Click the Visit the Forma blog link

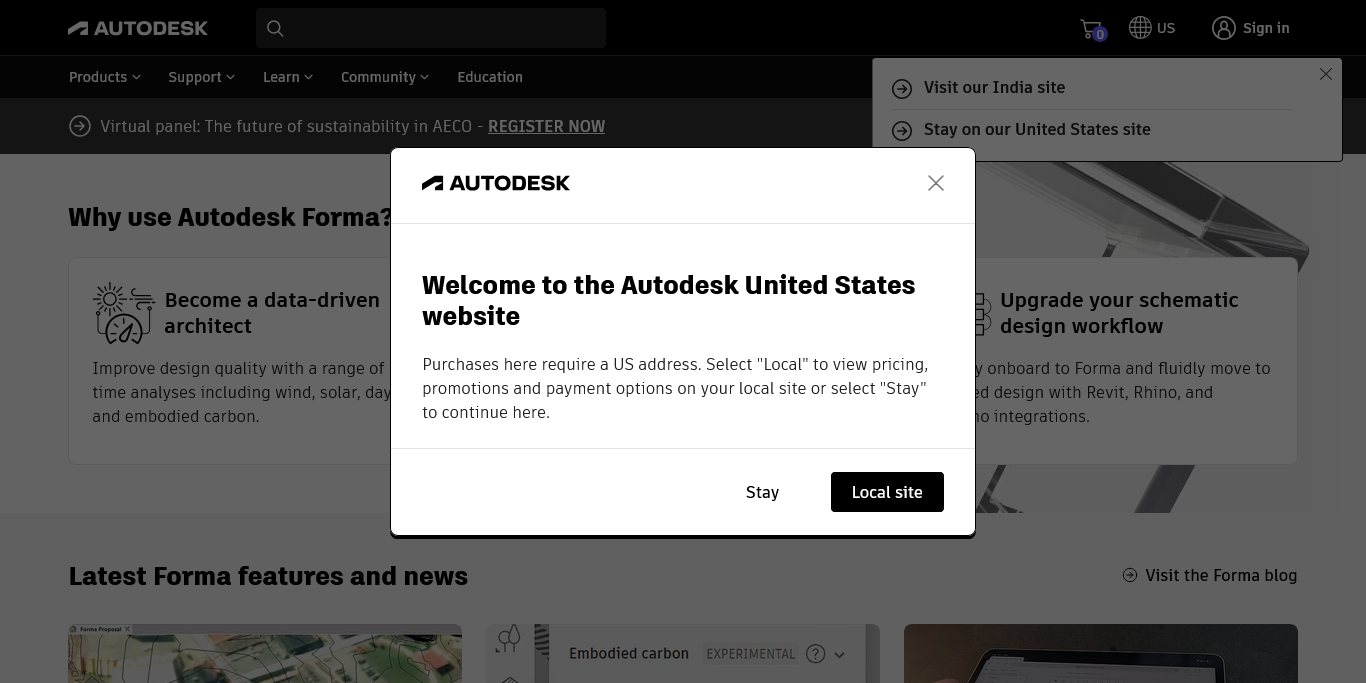[x=1221, y=575]
